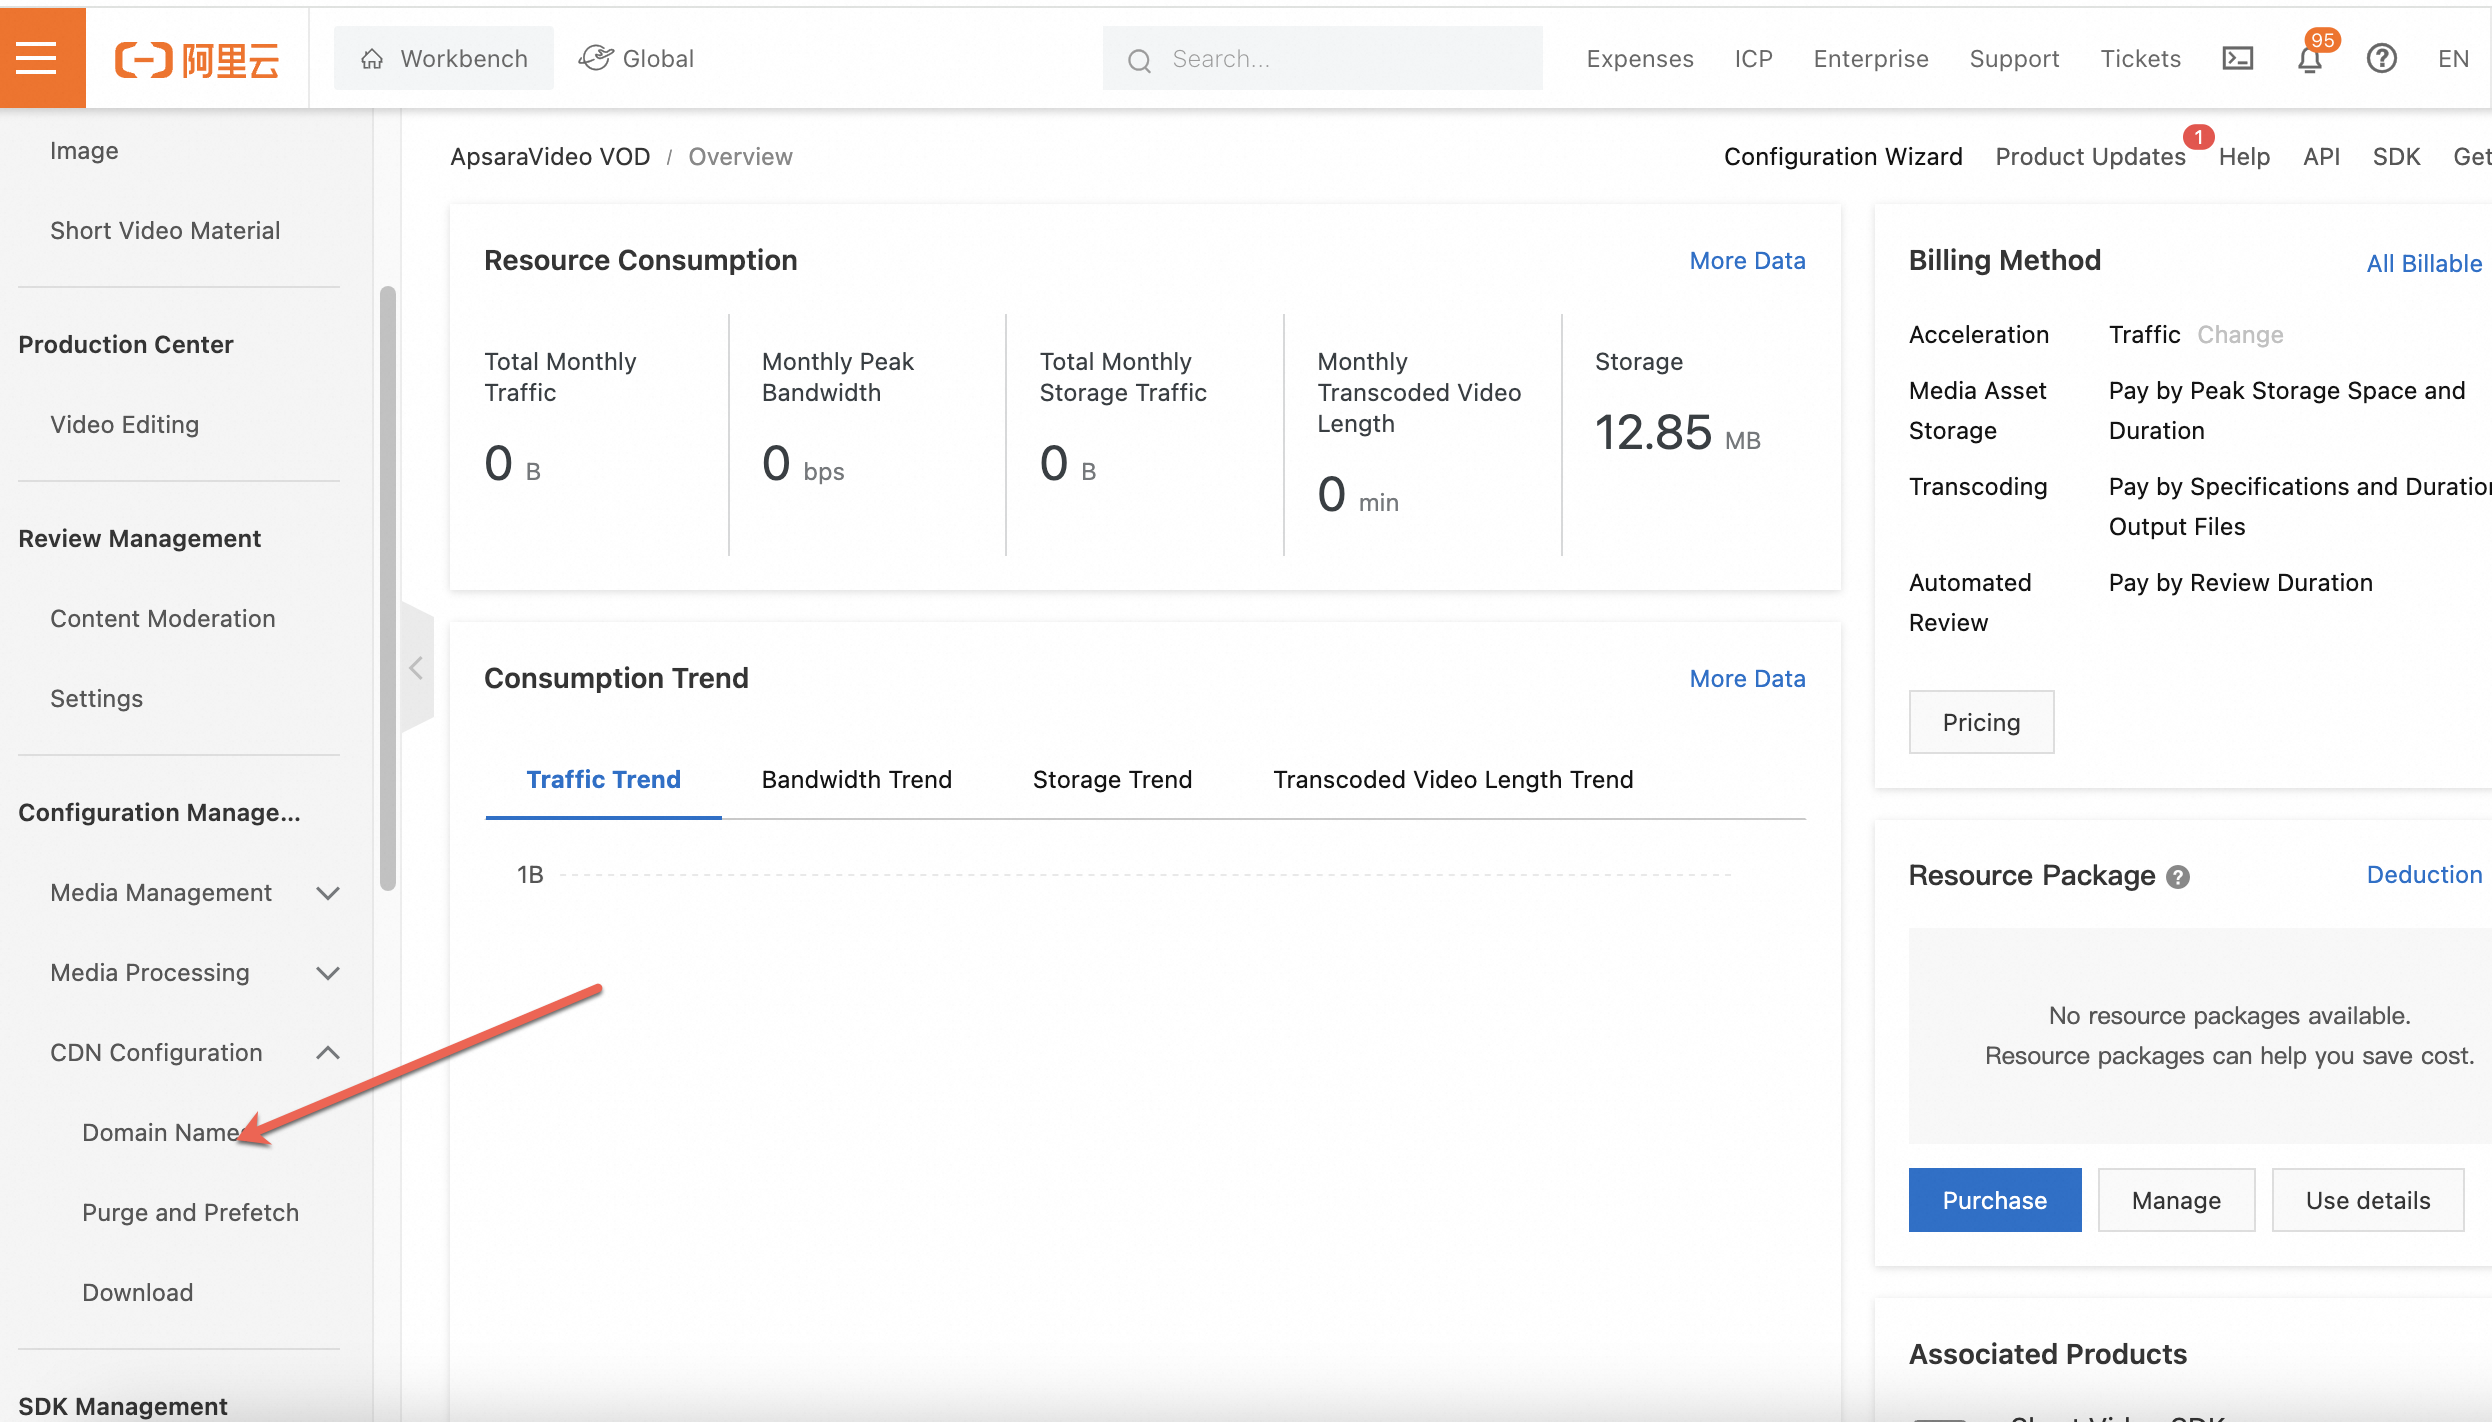Open Domain Names page
The image size is (2492, 1422).
pos(165,1132)
